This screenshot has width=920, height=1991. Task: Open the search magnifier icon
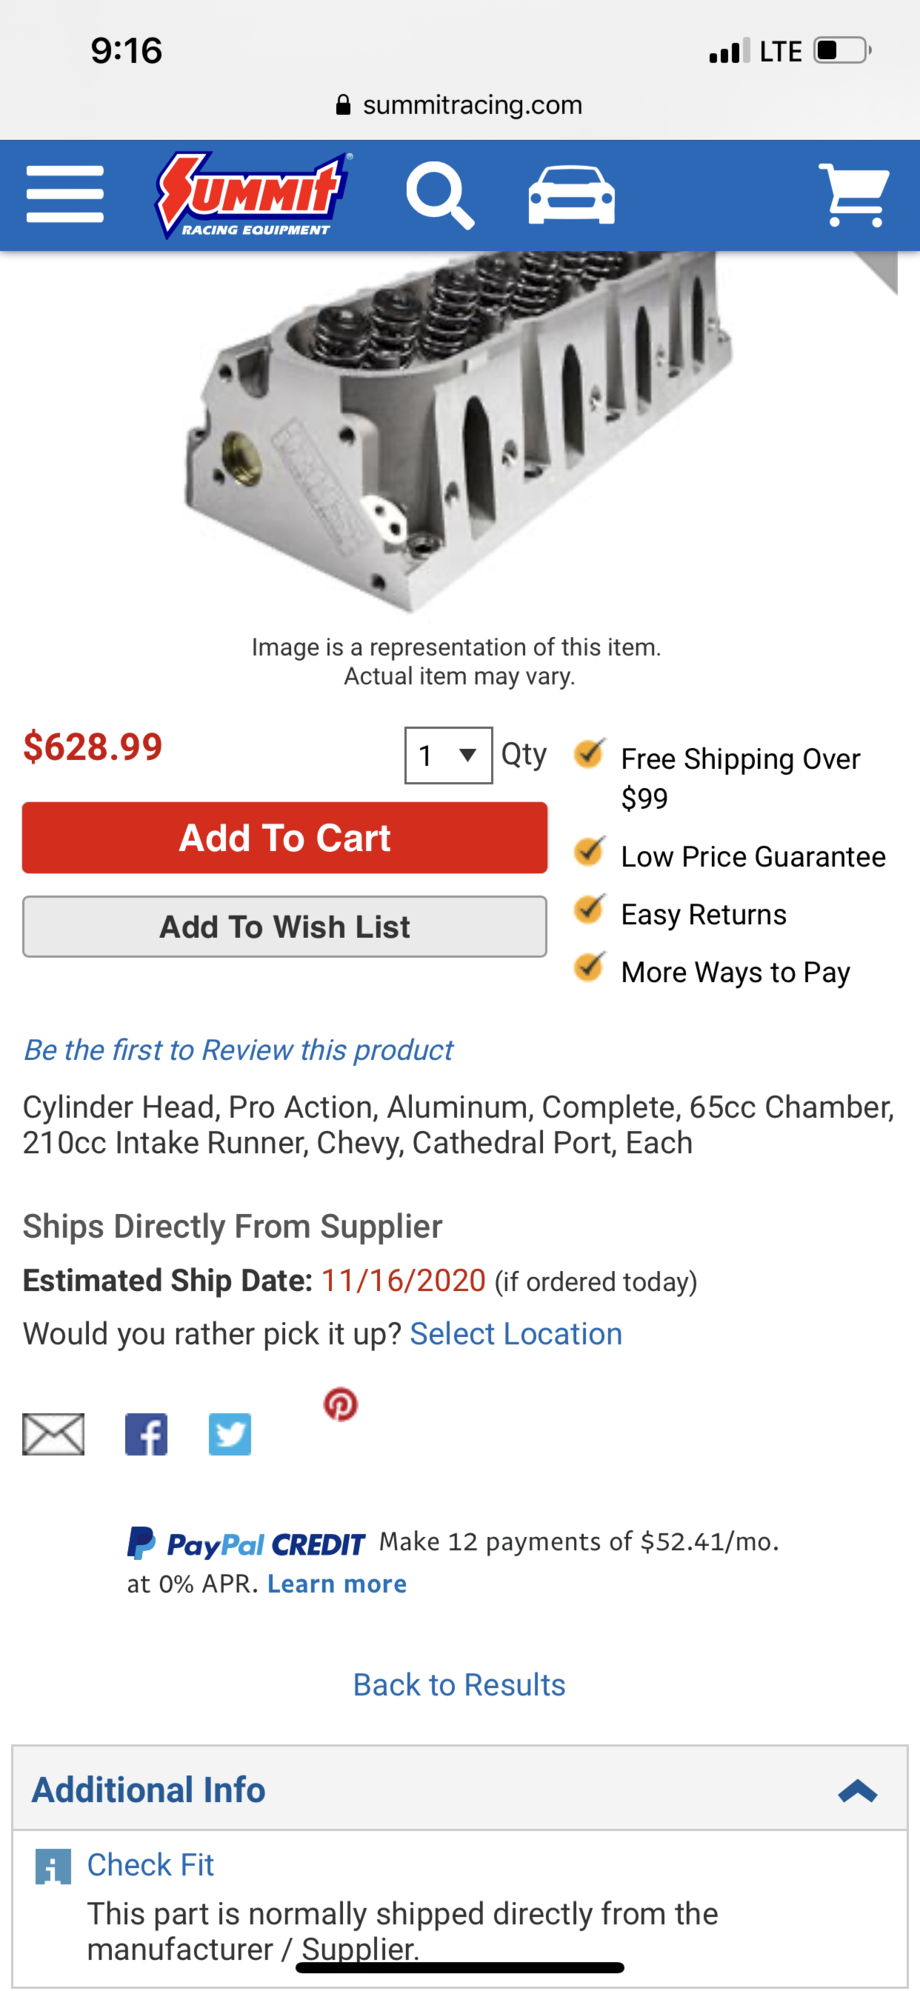pos(439,197)
